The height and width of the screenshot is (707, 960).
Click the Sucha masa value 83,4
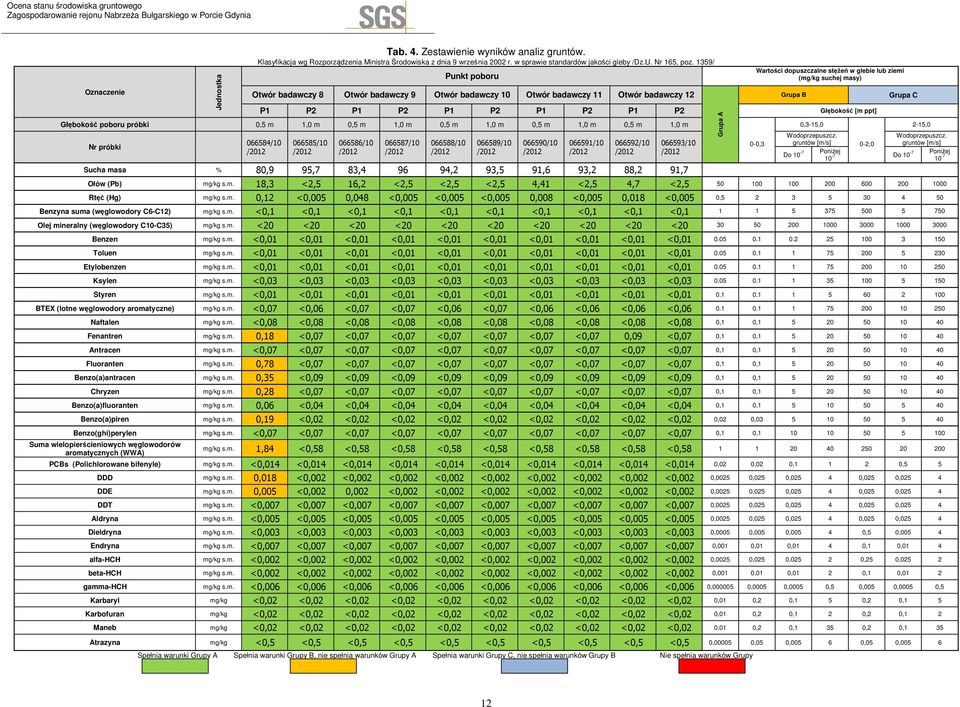coord(357,170)
